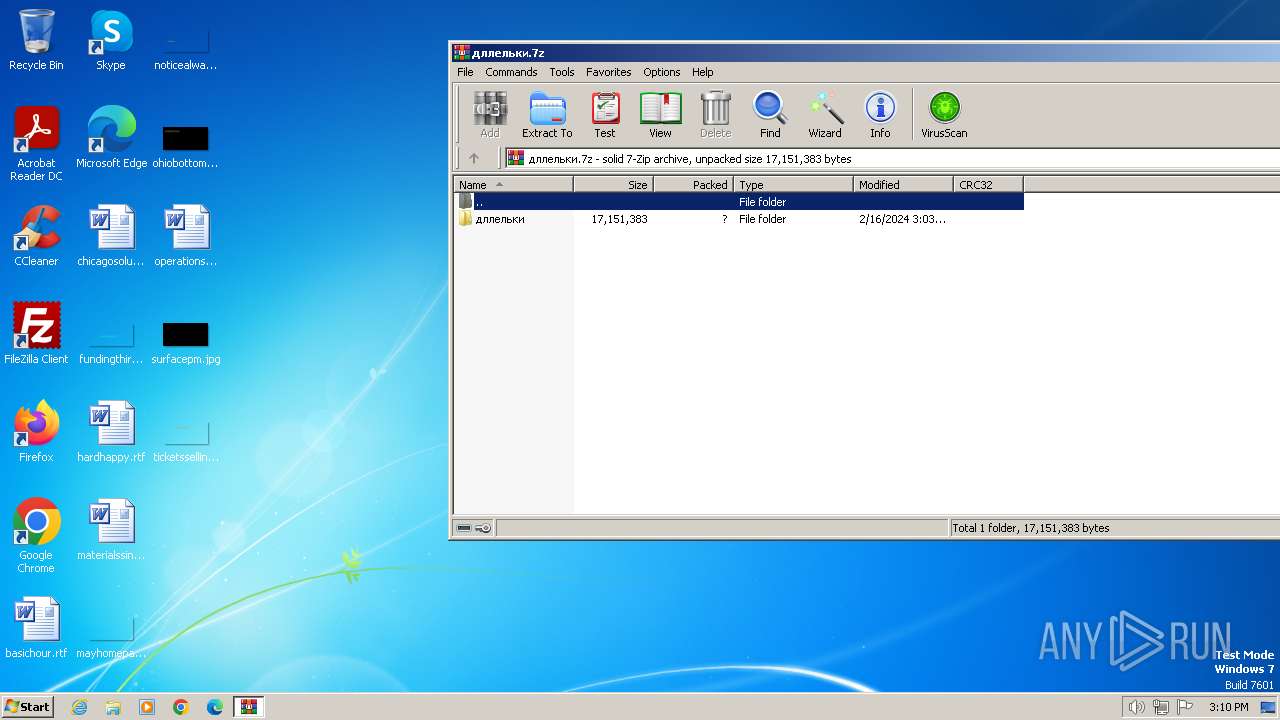Sort by the Type column header

(794, 184)
